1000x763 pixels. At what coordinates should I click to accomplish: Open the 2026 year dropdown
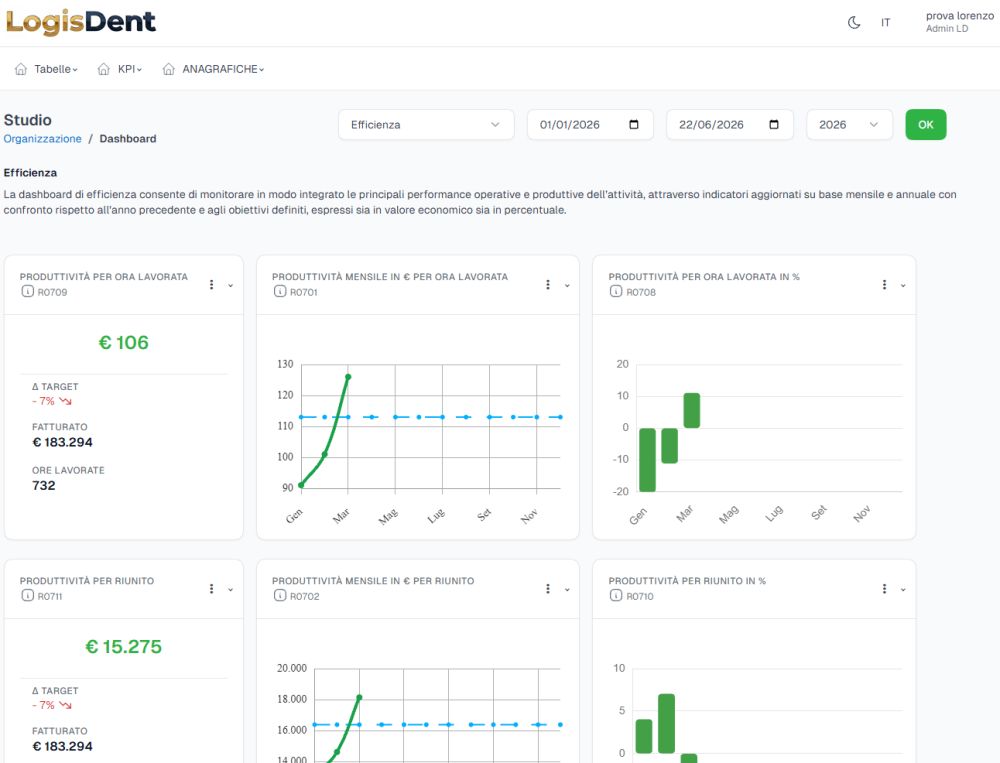pyautogui.click(x=849, y=124)
